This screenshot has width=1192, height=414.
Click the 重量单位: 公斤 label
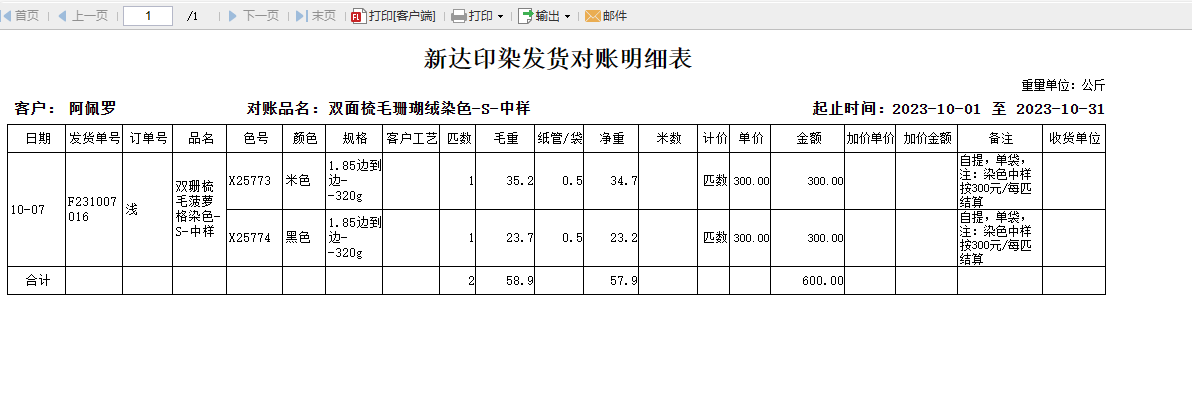click(1063, 85)
